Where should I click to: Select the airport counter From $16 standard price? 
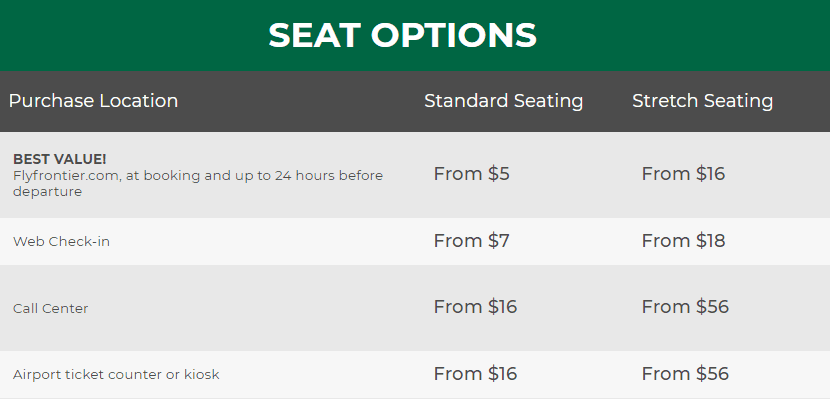click(x=475, y=374)
